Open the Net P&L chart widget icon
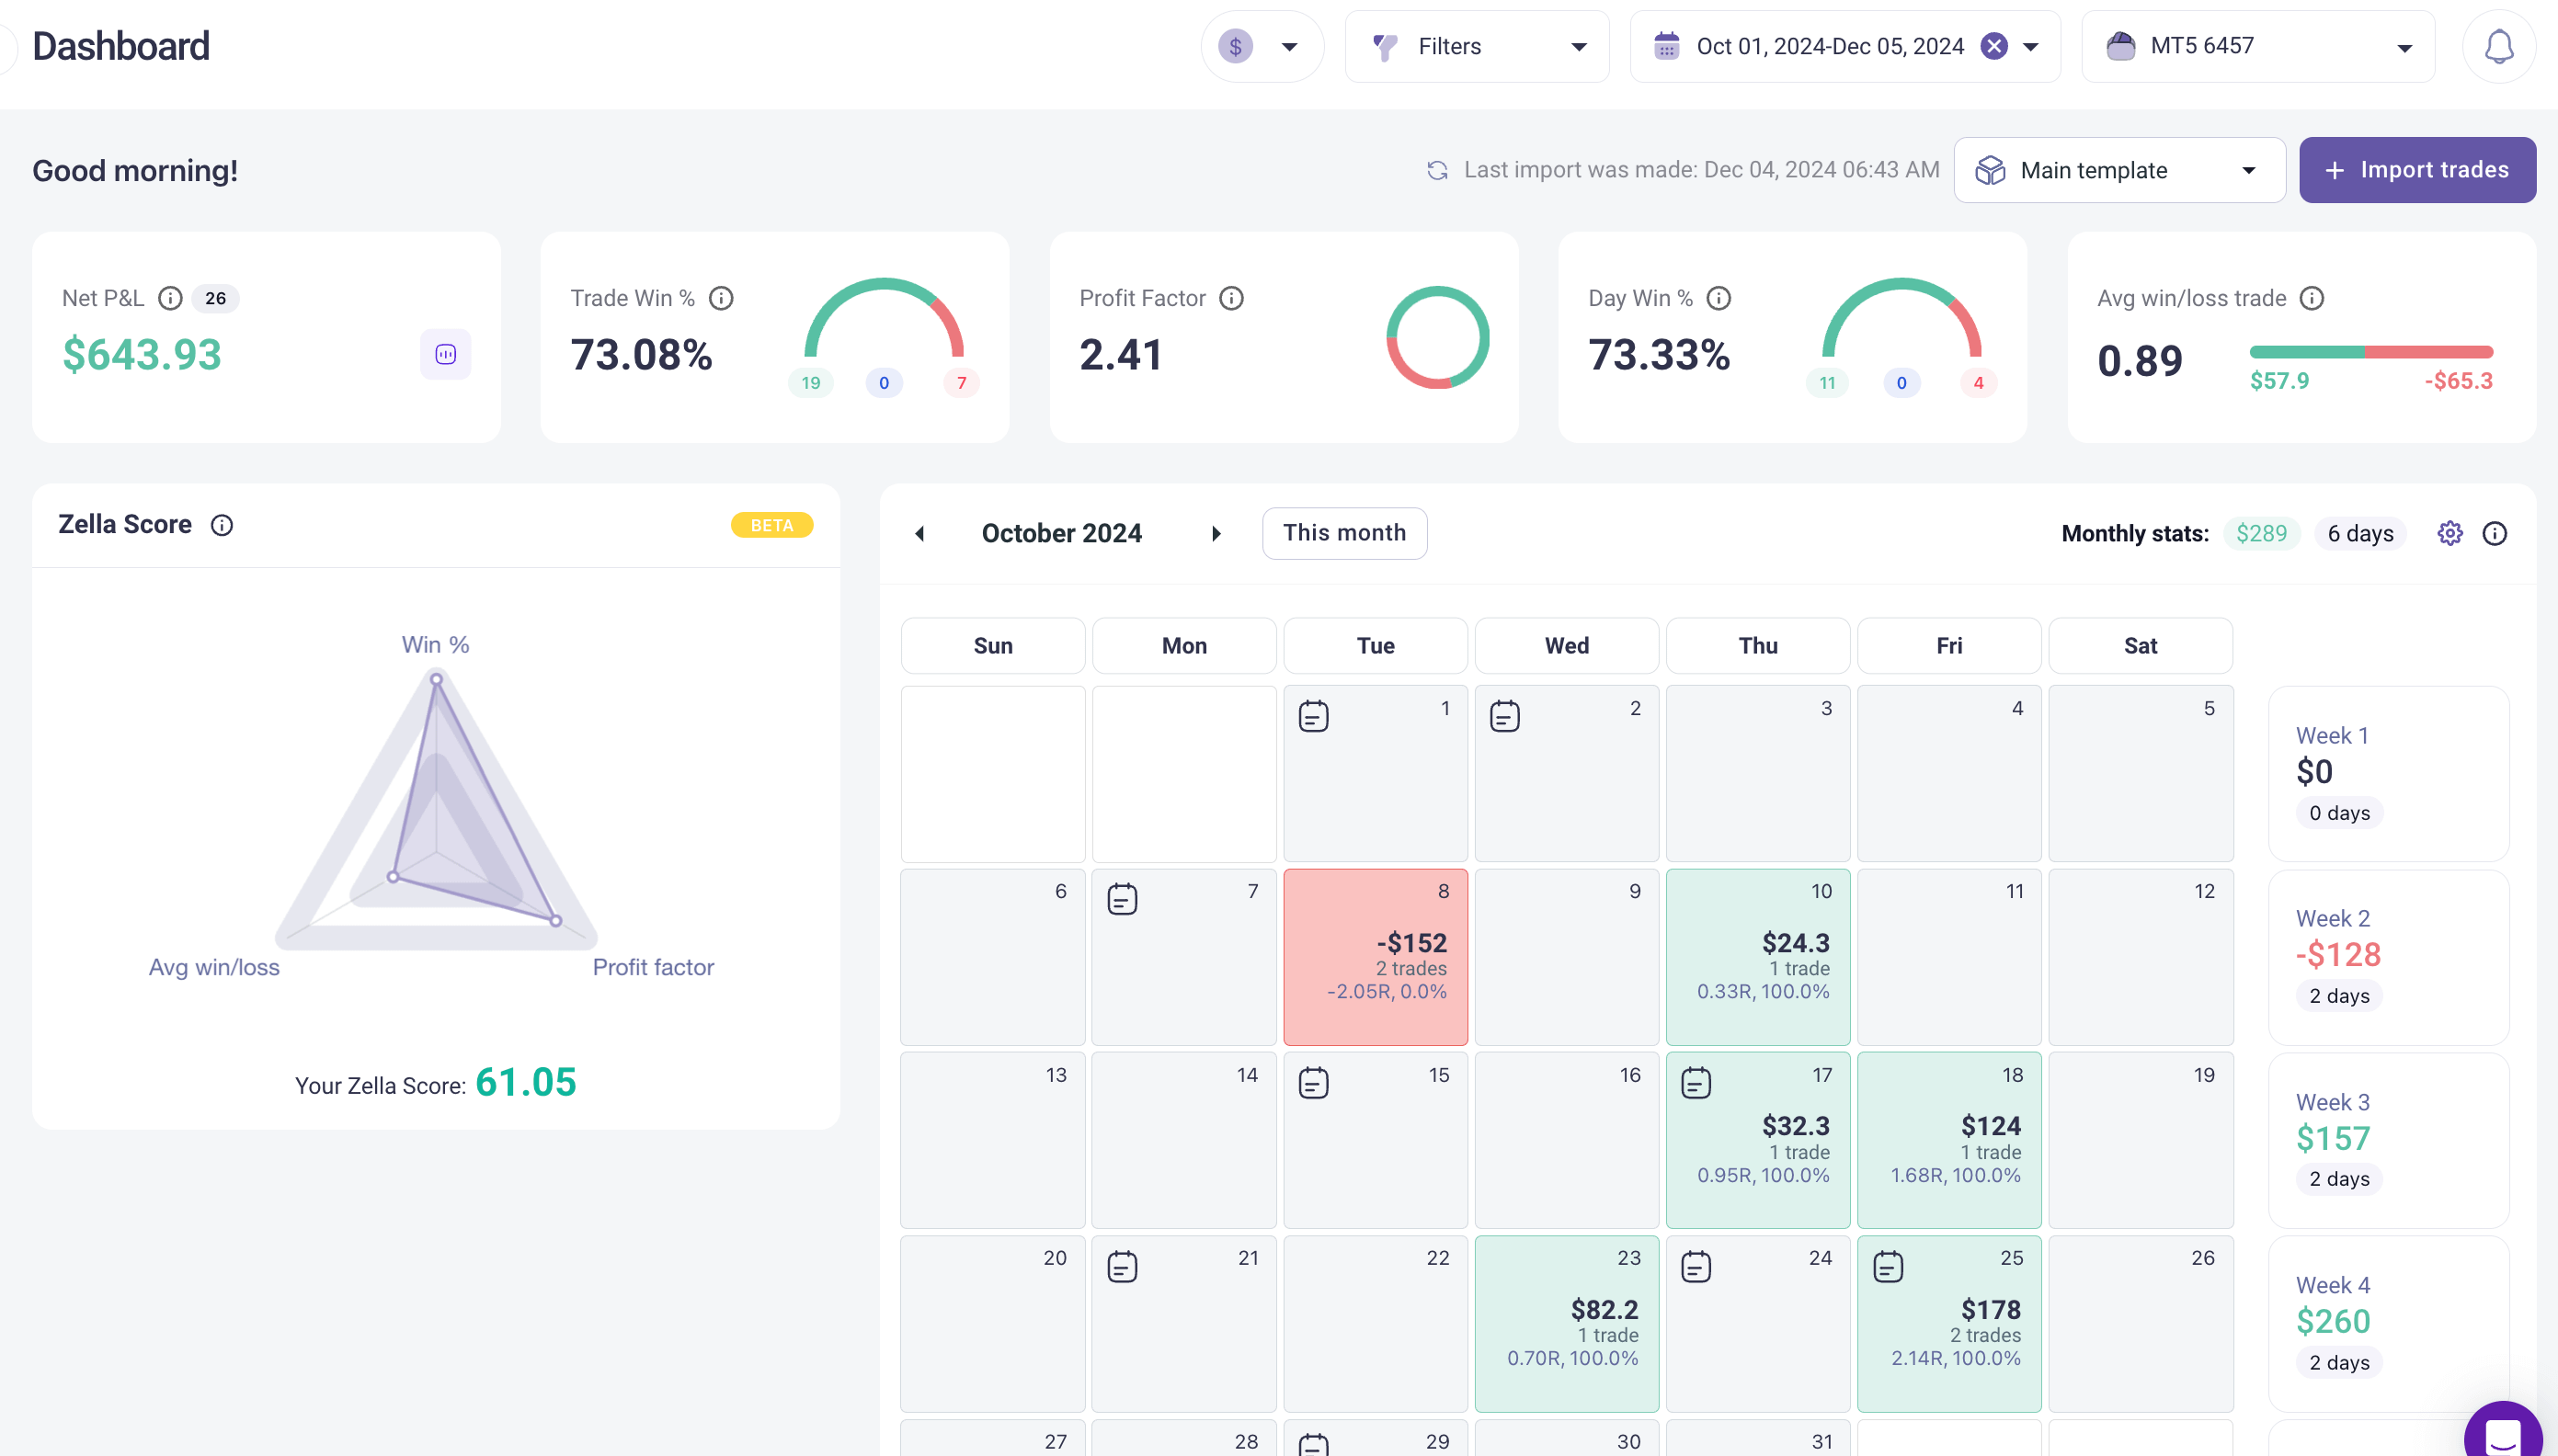 coord(445,354)
